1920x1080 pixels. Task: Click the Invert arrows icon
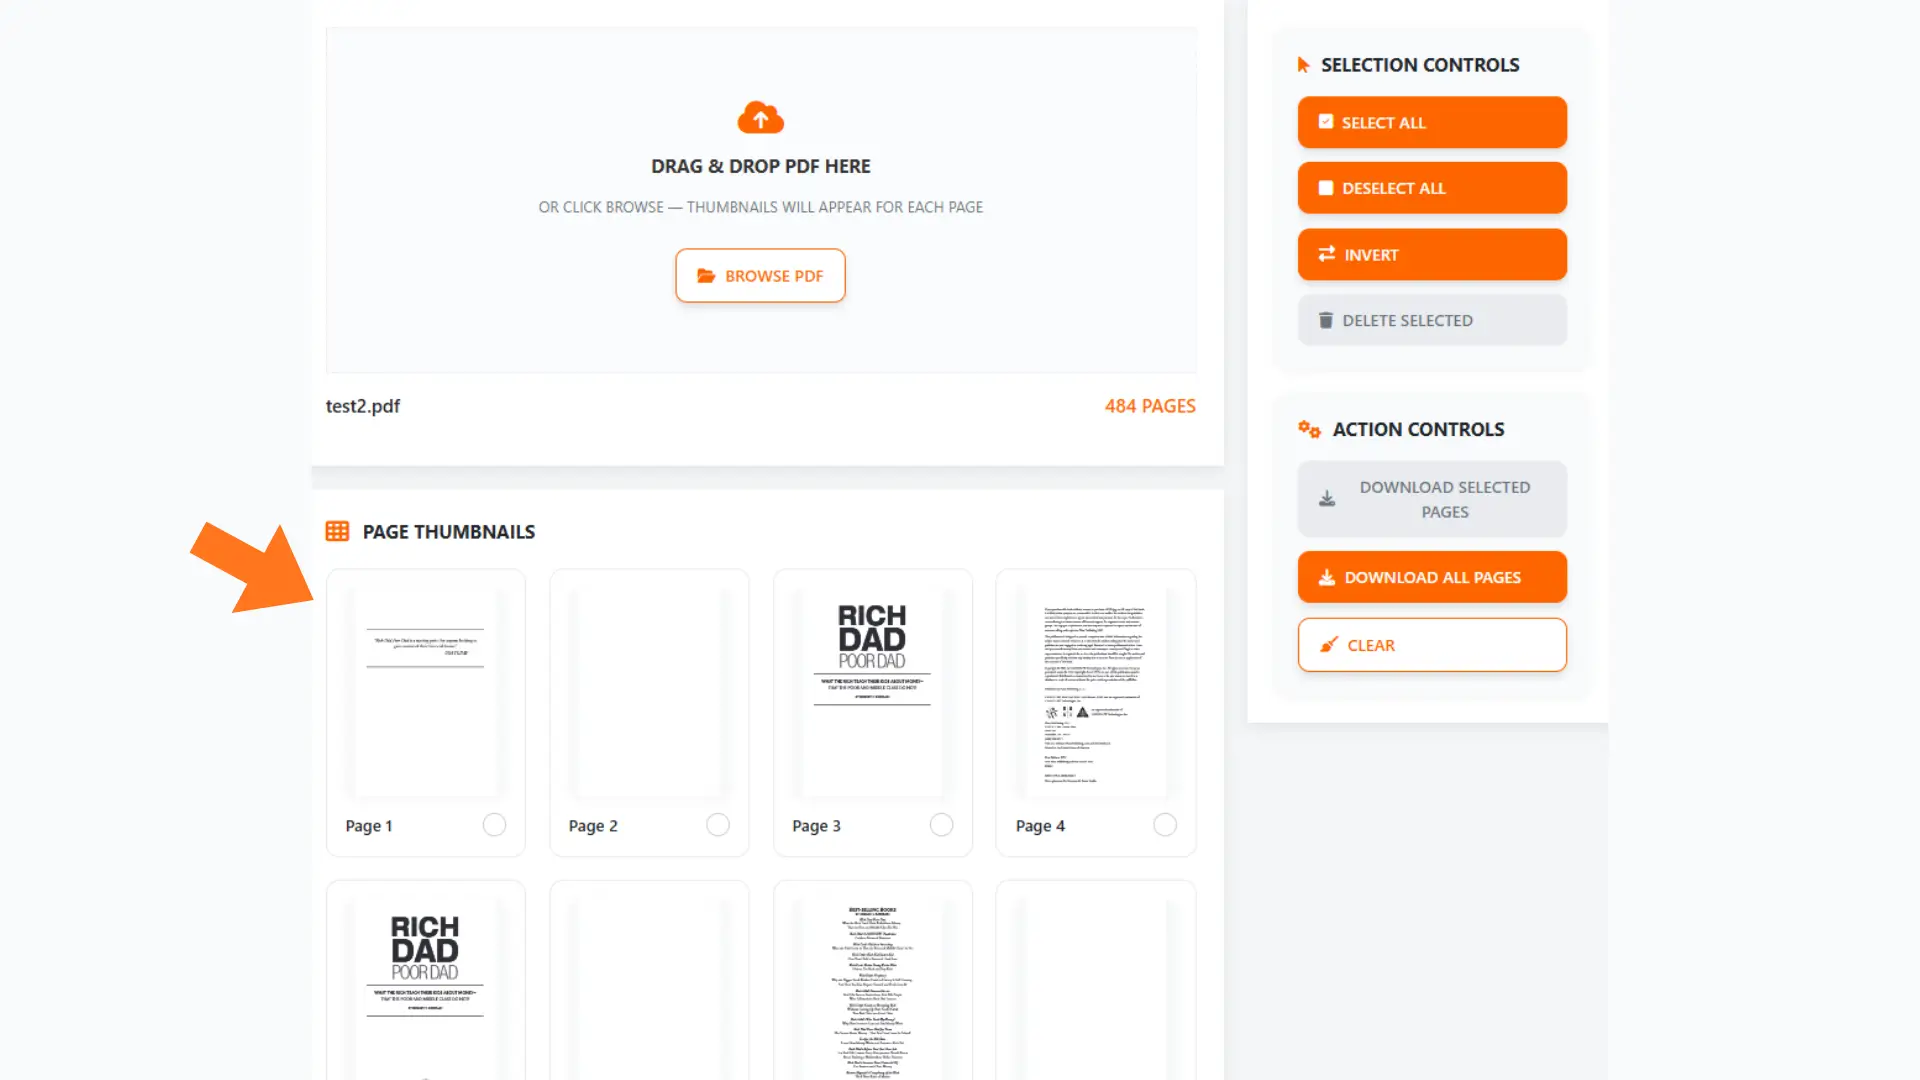pos(1327,254)
